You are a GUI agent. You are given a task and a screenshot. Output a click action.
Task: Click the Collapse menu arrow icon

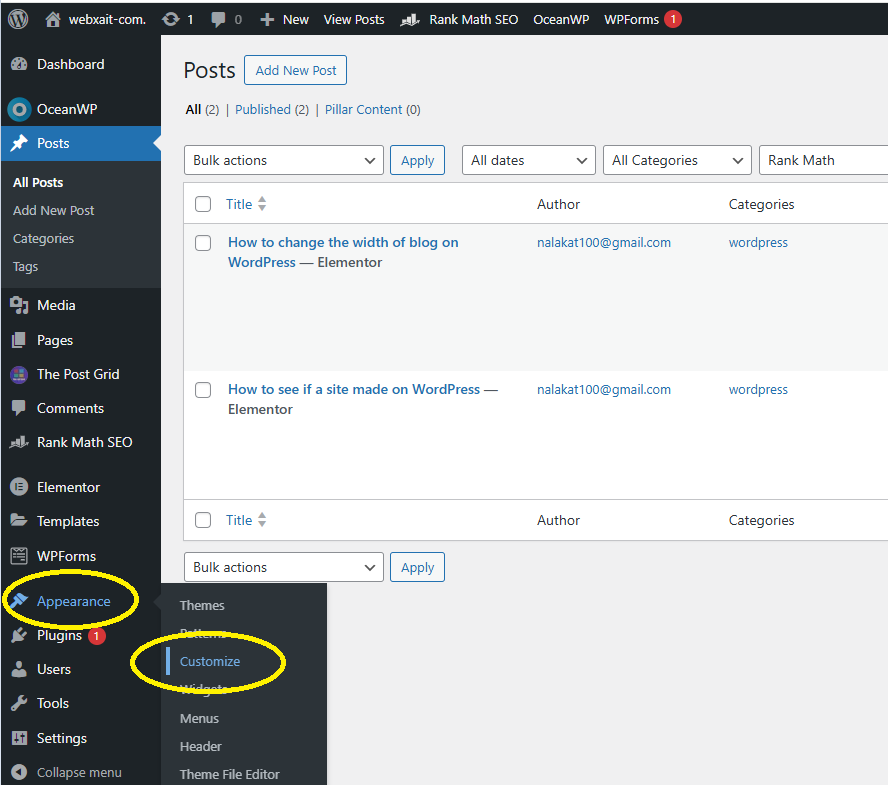point(19,772)
